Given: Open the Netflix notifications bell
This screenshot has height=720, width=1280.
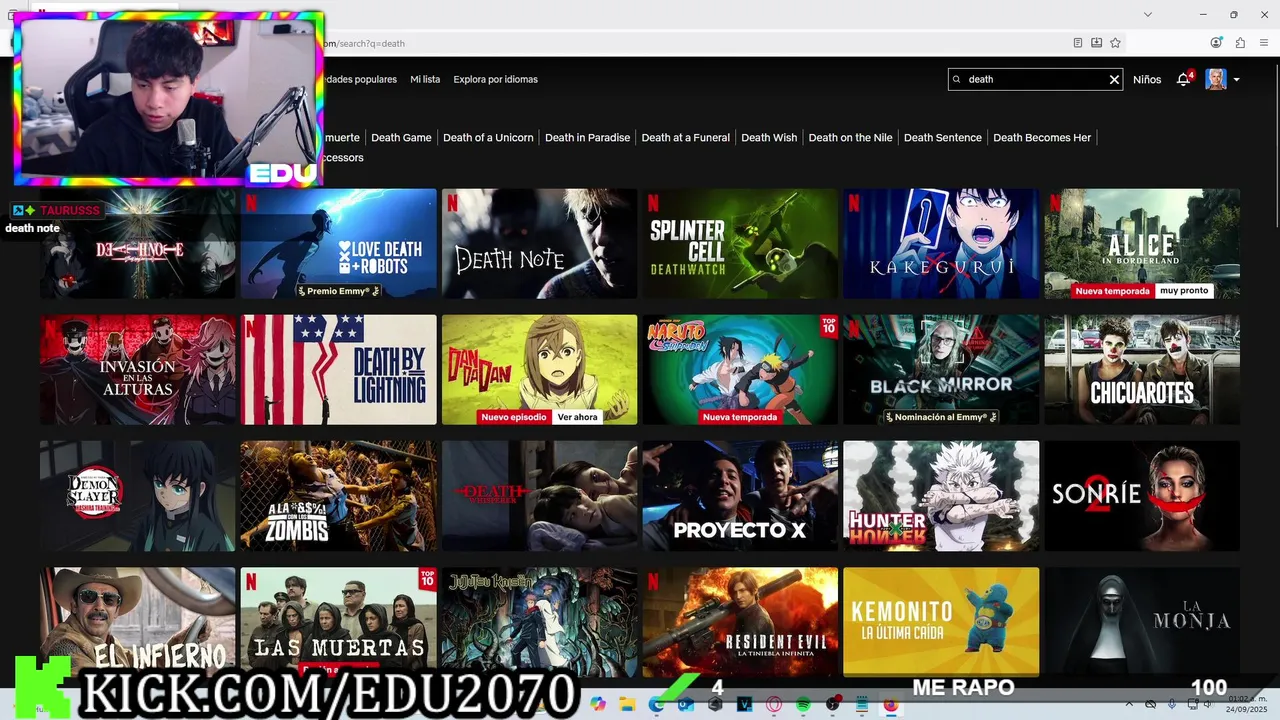Looking at the screenshot, I should (x=1184, y=79).
